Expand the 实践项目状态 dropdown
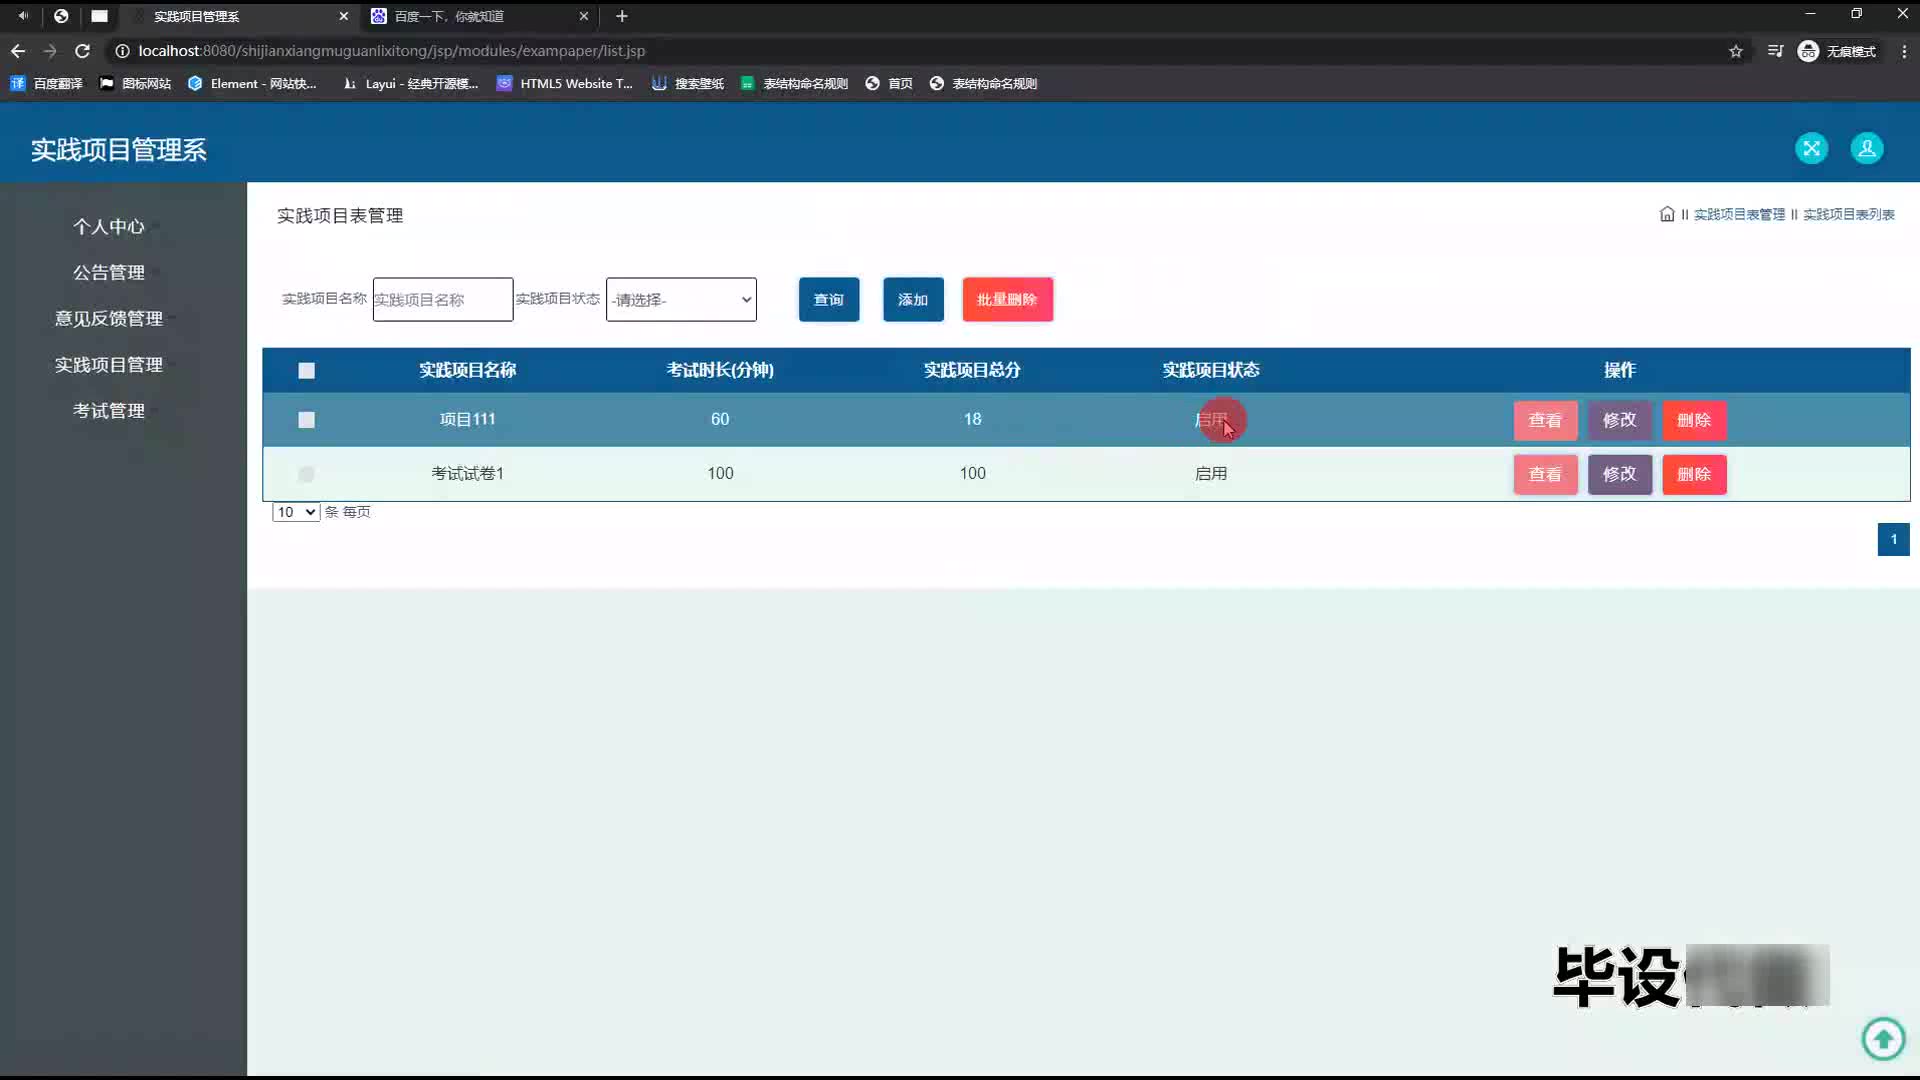The image size is (1920, 1080). (681, 300)
